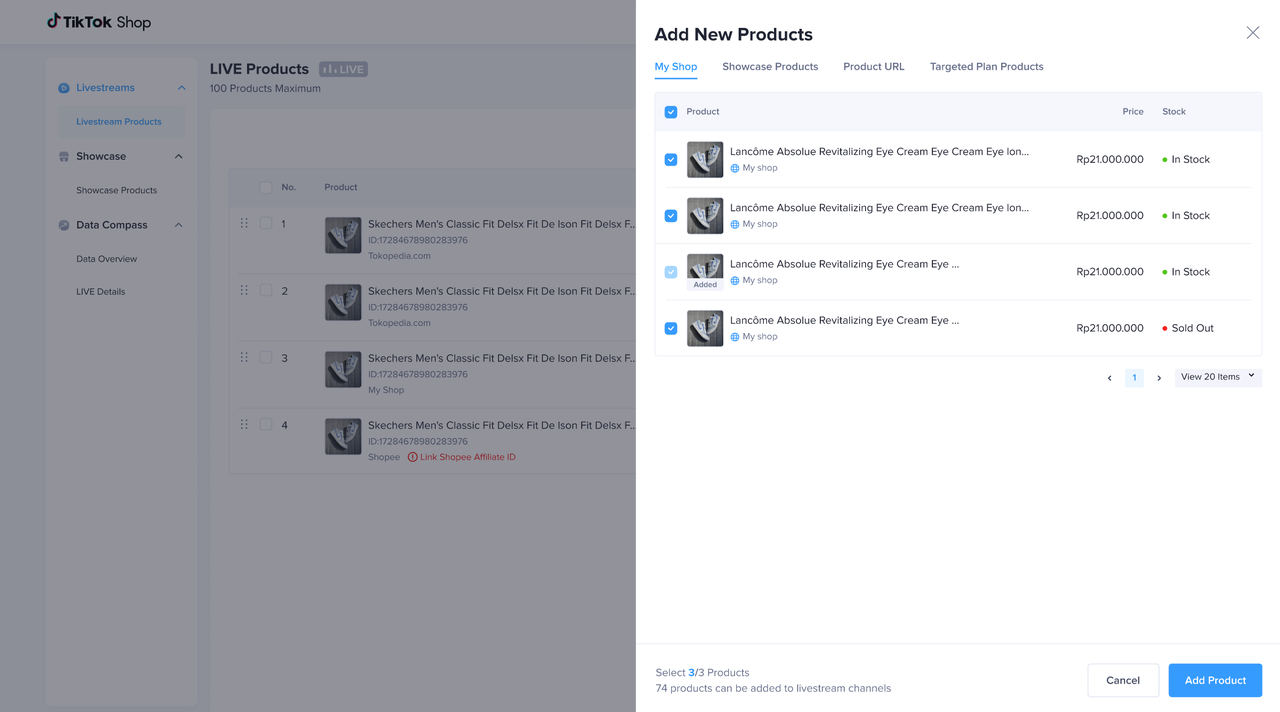Viewport: 1280px width, 712px height.
Task: Open LIVE Details in the sidebar
Action: (101, 292)
